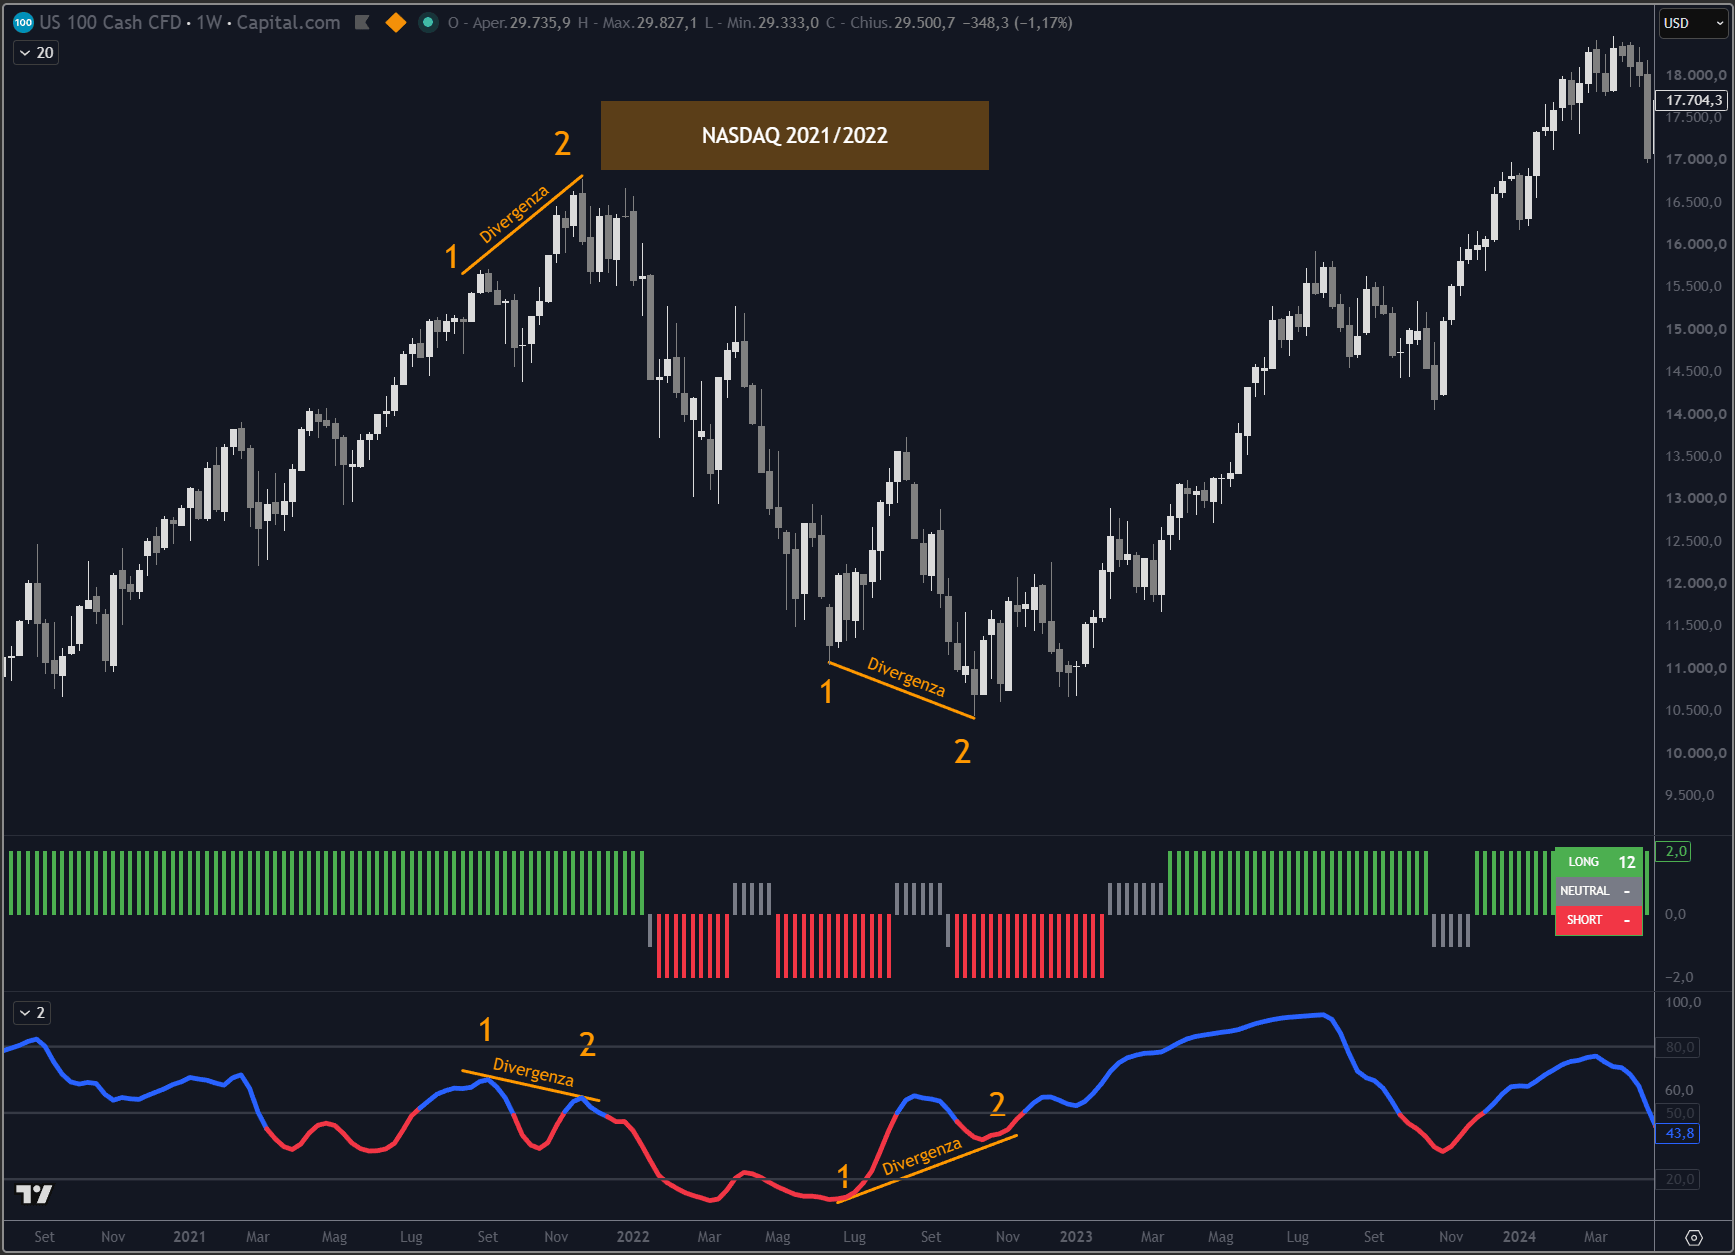The height and width of the screenshot is (1255, 1735).
Task: Open the TradingView logo at bottom left
Action: 34,1194
